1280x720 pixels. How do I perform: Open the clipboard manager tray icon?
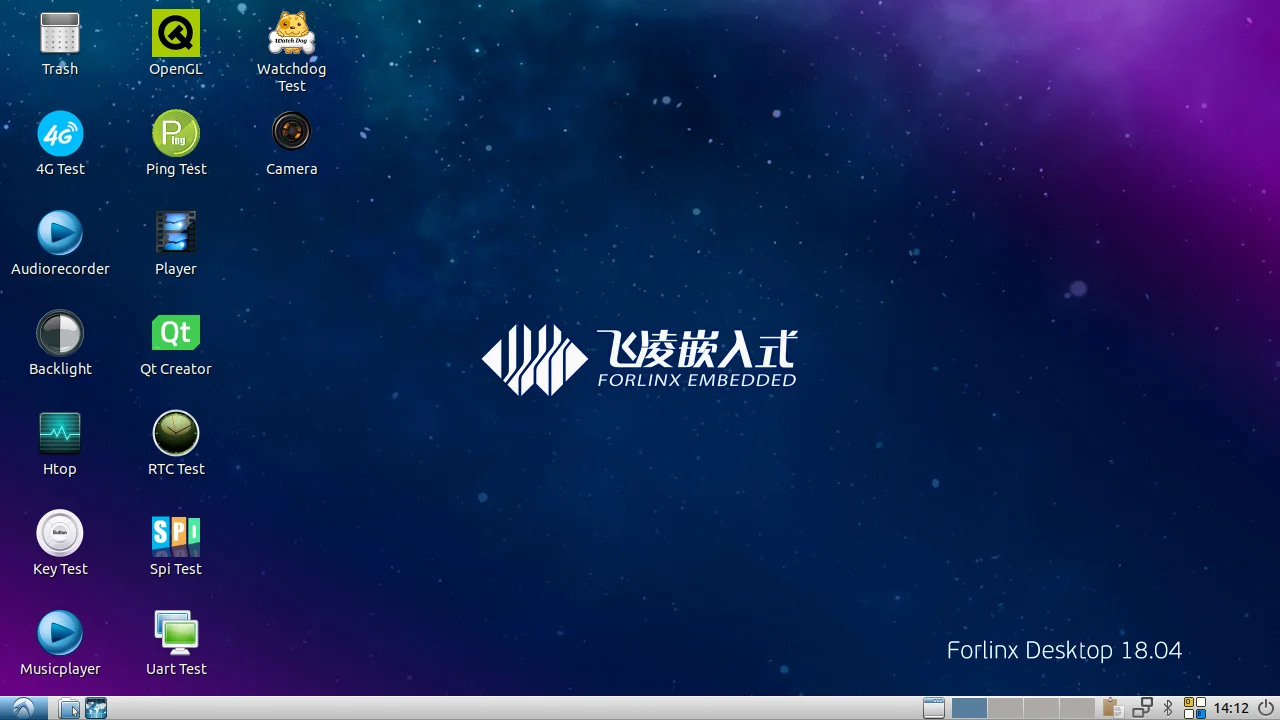[x=1111, y=709]
